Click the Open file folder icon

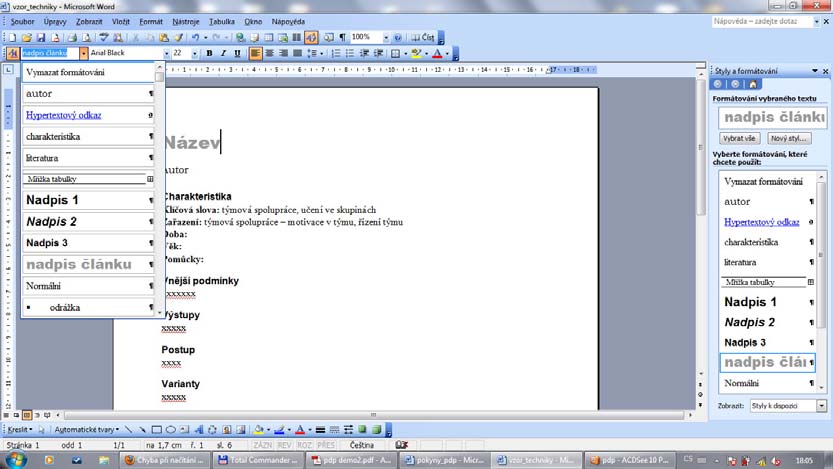[x=26, y=37]
